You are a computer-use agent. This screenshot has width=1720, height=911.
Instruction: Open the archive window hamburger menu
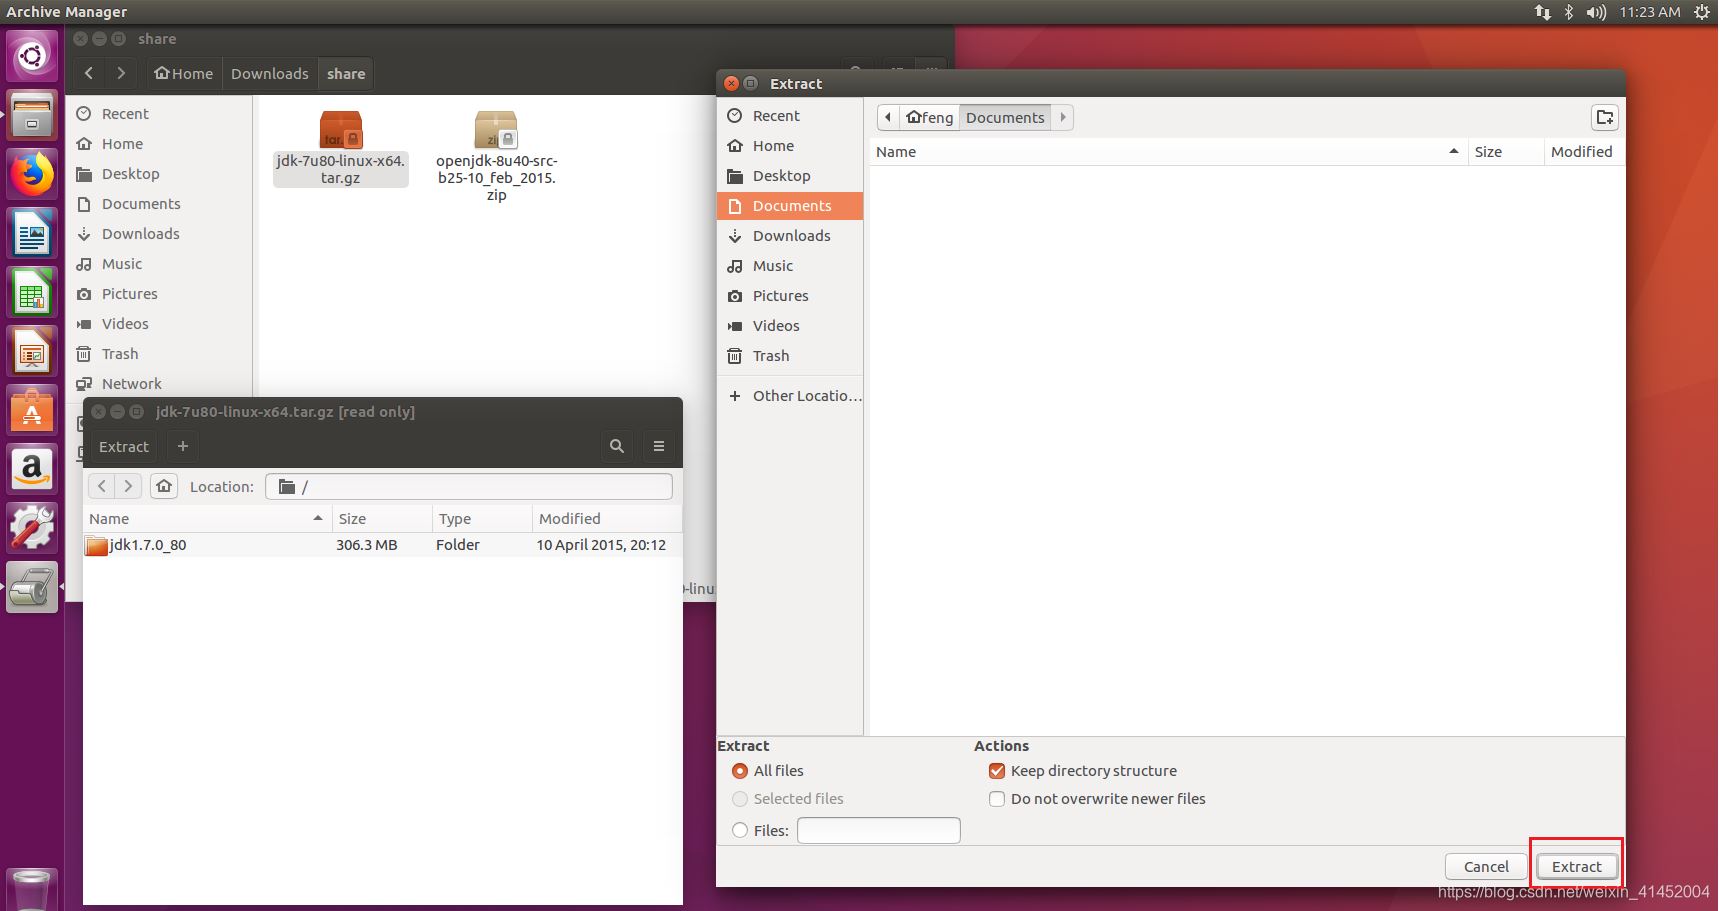(659, 447)
